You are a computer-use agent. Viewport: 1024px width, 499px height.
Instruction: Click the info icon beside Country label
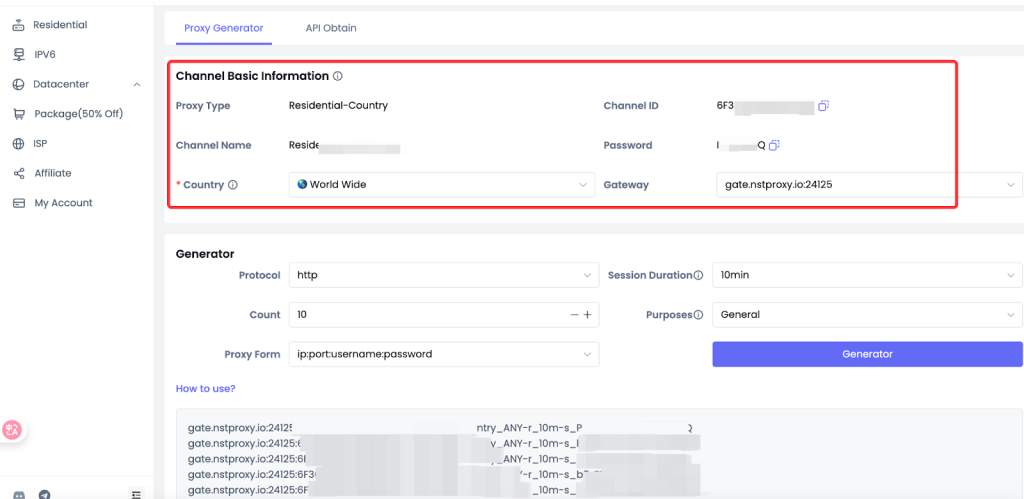point(233,185)
